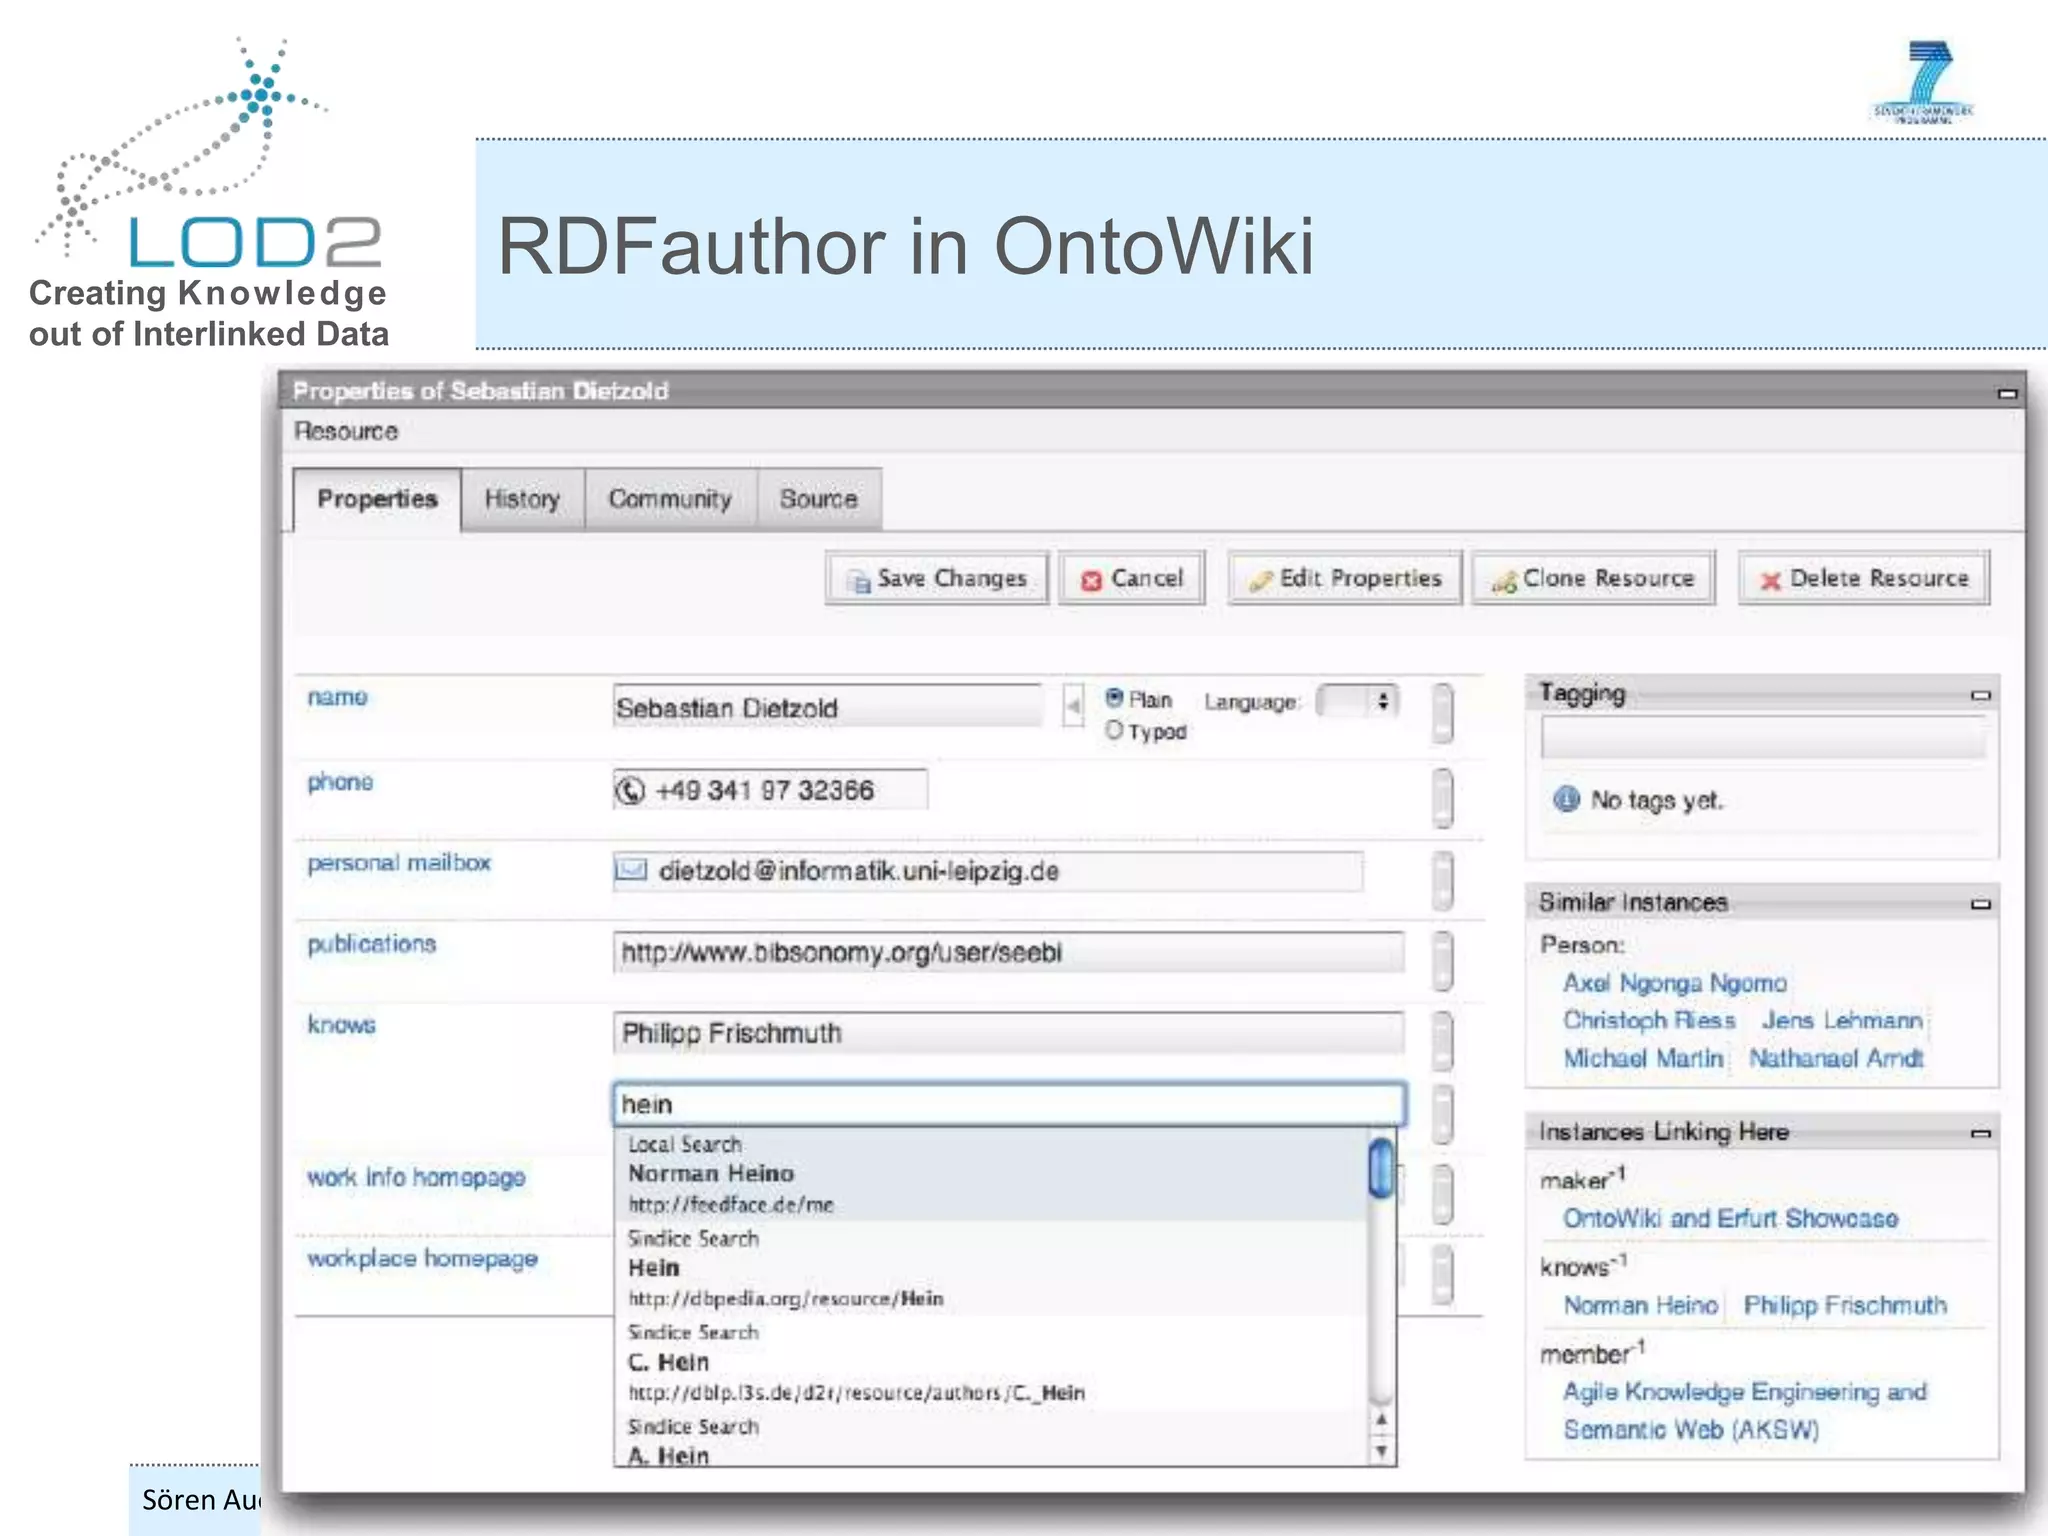Click the phone number input field
The image size is (2048, 1536).
(770, 790)
